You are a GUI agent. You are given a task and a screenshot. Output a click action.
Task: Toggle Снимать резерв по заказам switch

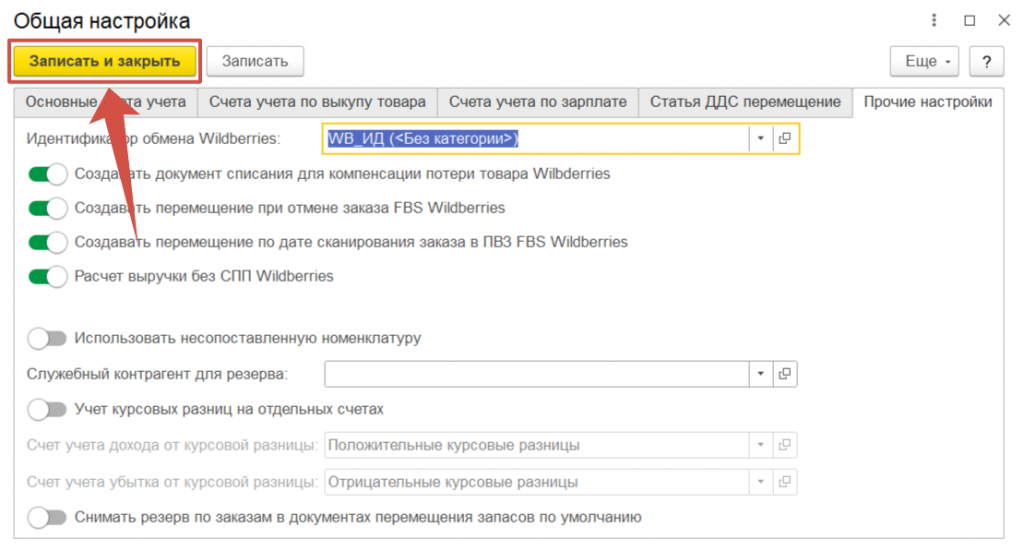point(47,518)
